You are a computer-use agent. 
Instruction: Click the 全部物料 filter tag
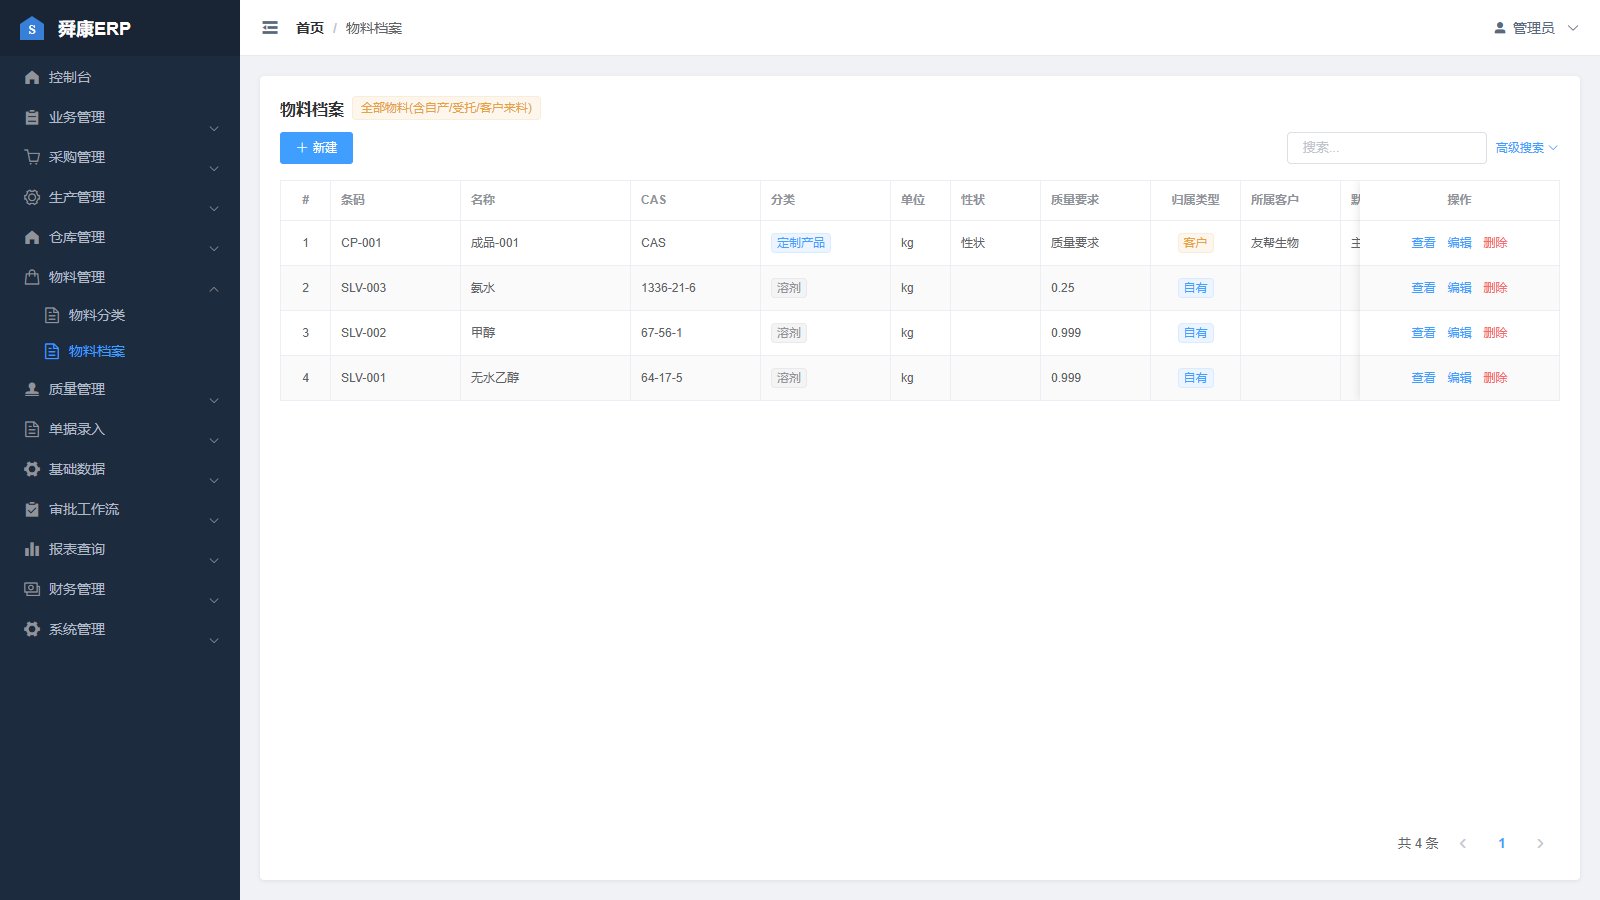coord(446,108)
